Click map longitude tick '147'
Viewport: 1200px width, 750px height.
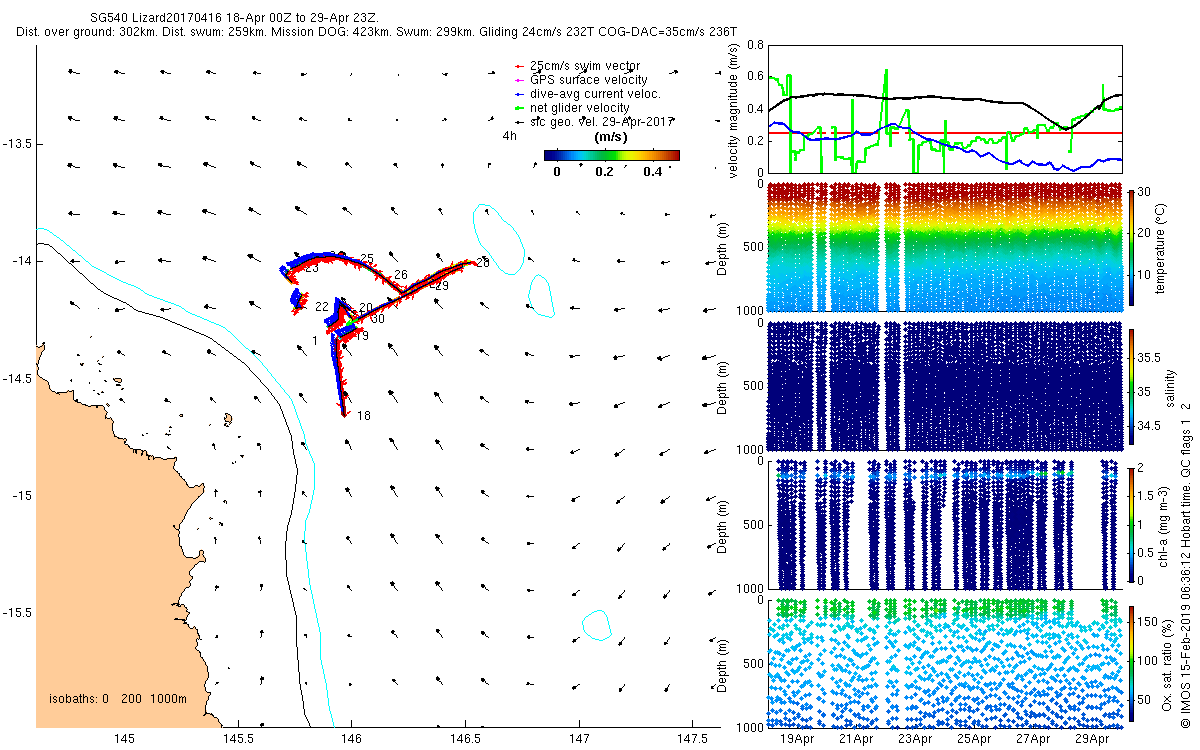click(579, 740)
